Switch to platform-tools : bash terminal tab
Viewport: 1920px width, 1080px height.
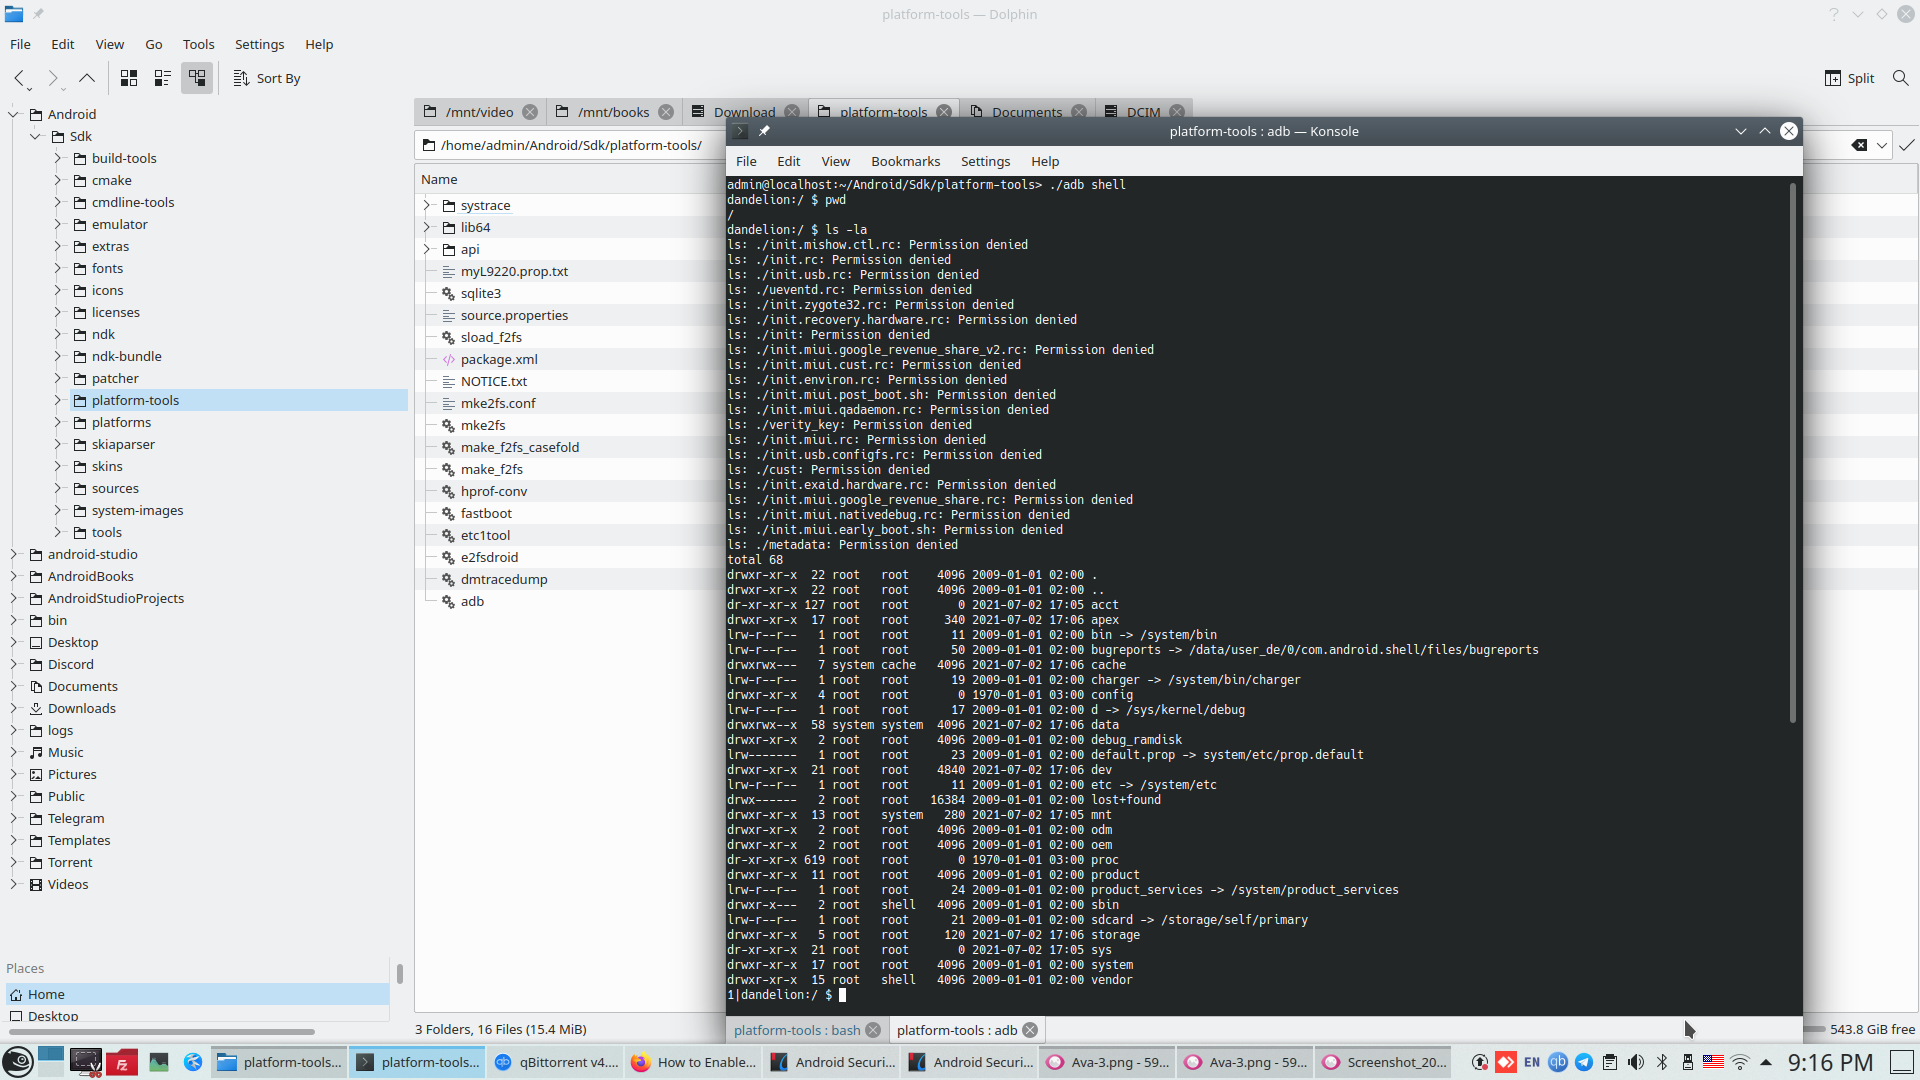coord(796,1030)
